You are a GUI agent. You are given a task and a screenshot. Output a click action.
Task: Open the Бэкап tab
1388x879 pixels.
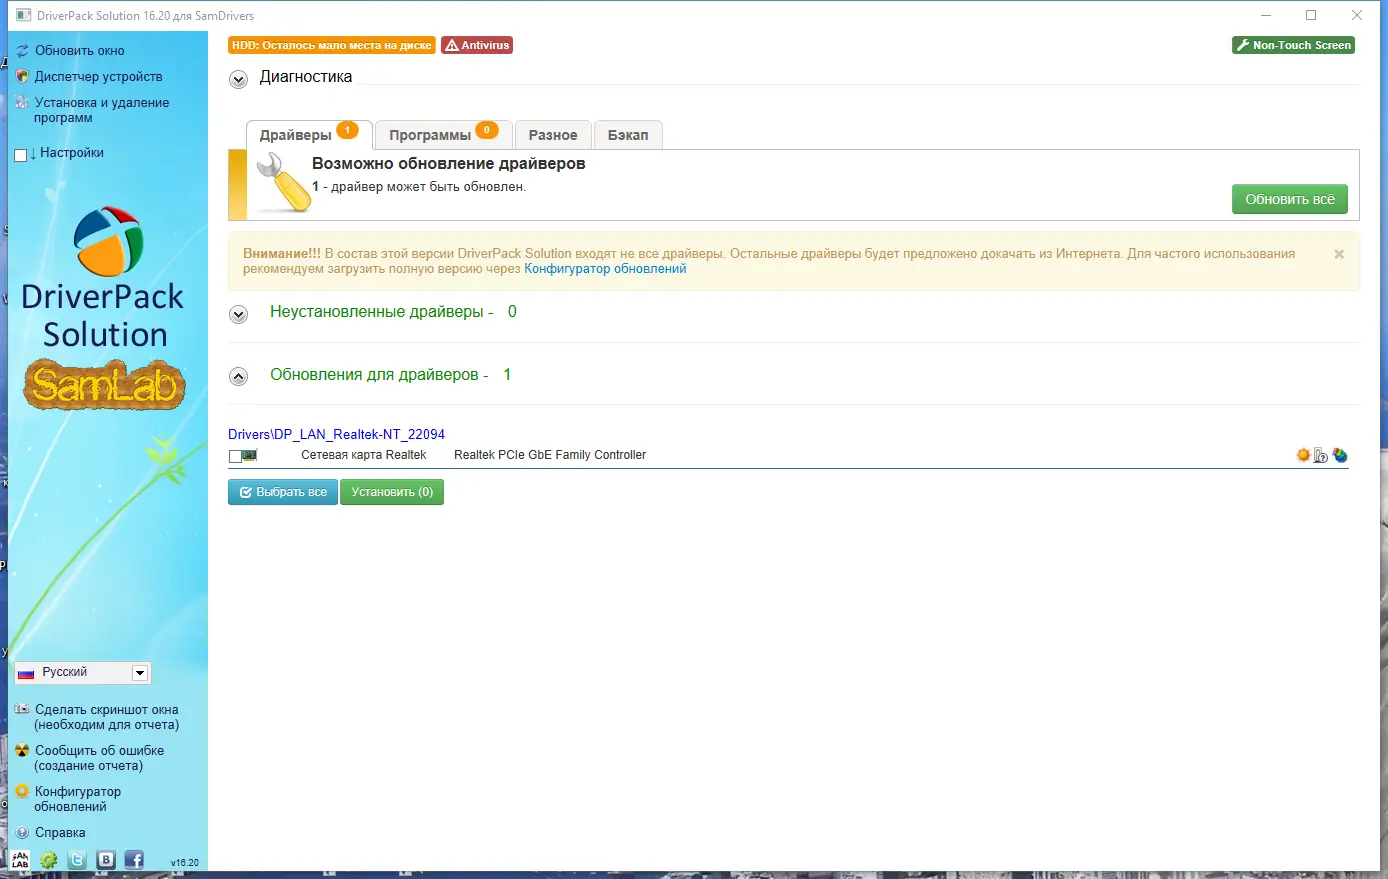coord(628,135)
